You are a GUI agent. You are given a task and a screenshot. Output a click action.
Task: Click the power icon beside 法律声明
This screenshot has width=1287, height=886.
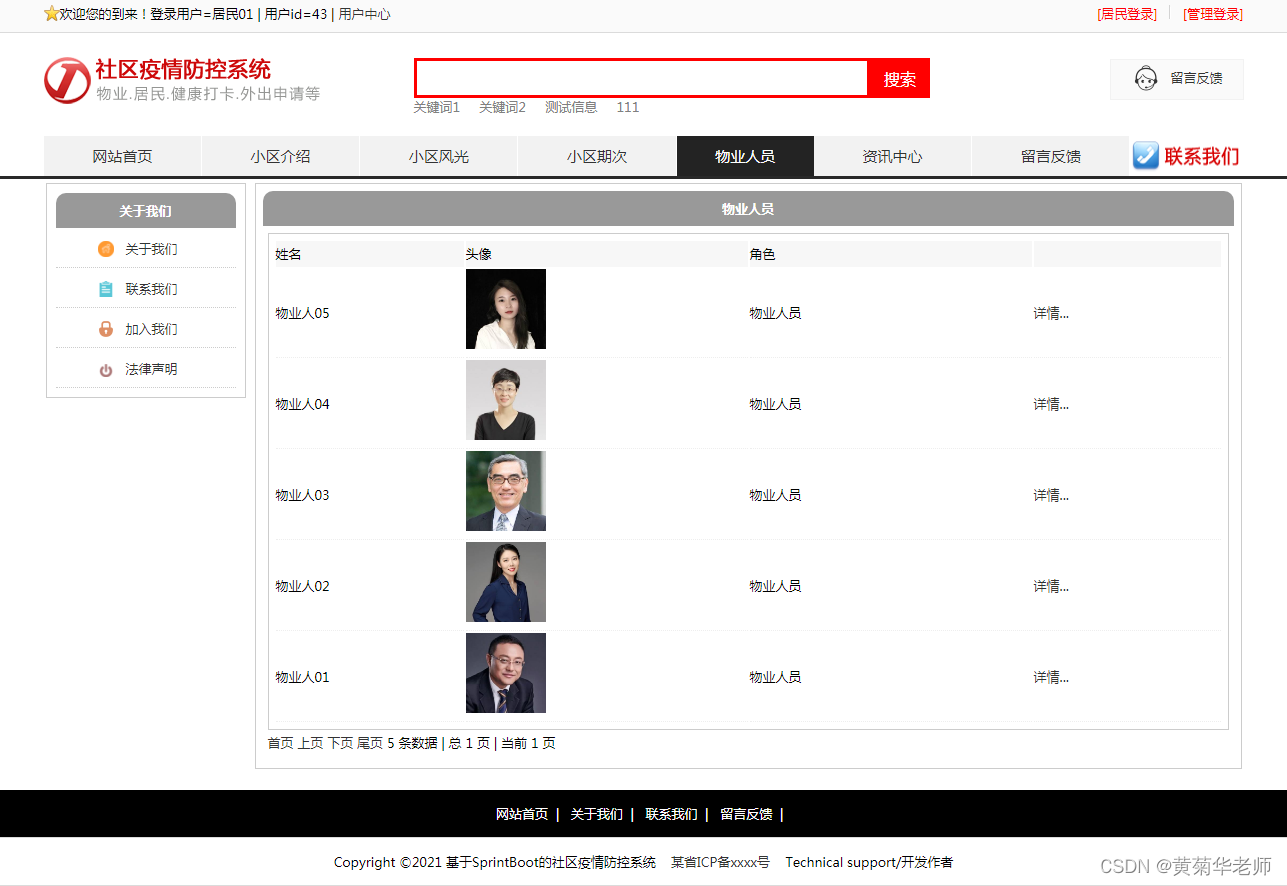(x=106, y=370)
